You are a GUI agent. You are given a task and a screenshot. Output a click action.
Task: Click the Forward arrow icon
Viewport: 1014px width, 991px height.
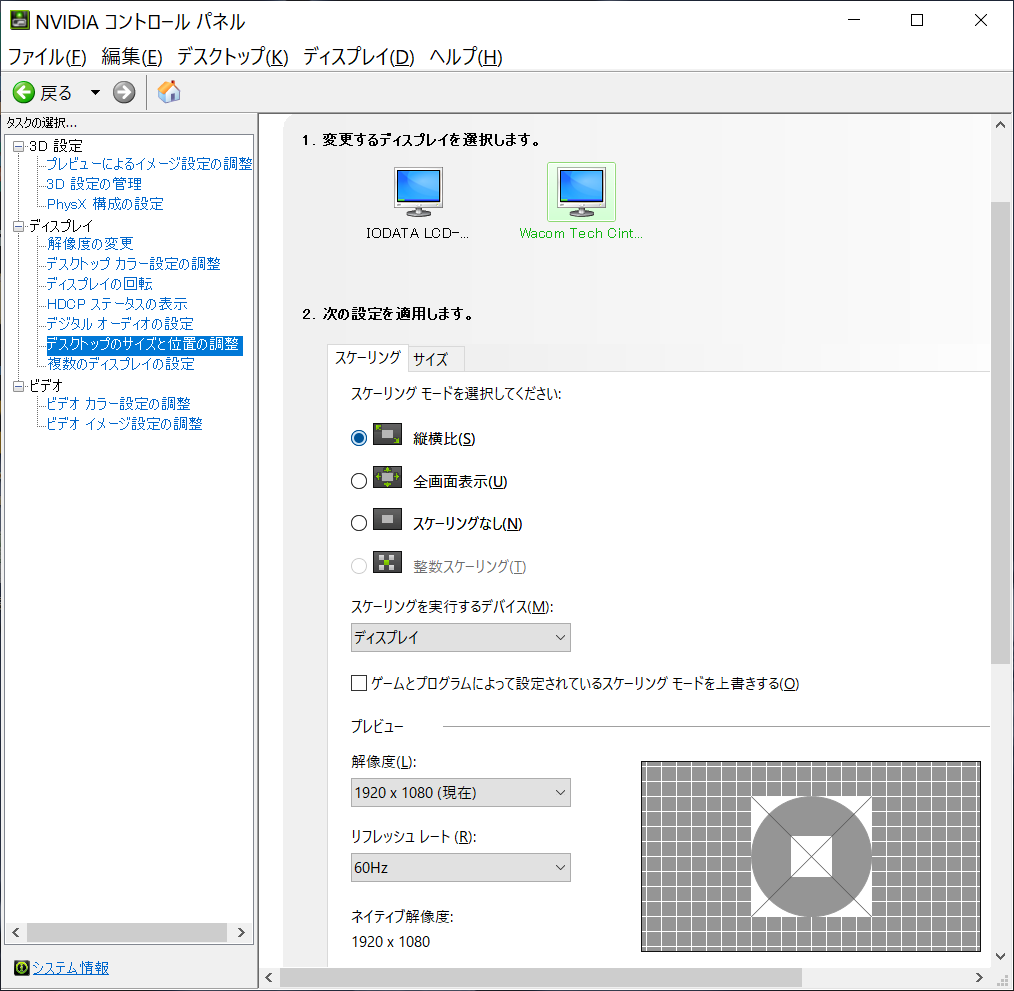pos(124,93)
